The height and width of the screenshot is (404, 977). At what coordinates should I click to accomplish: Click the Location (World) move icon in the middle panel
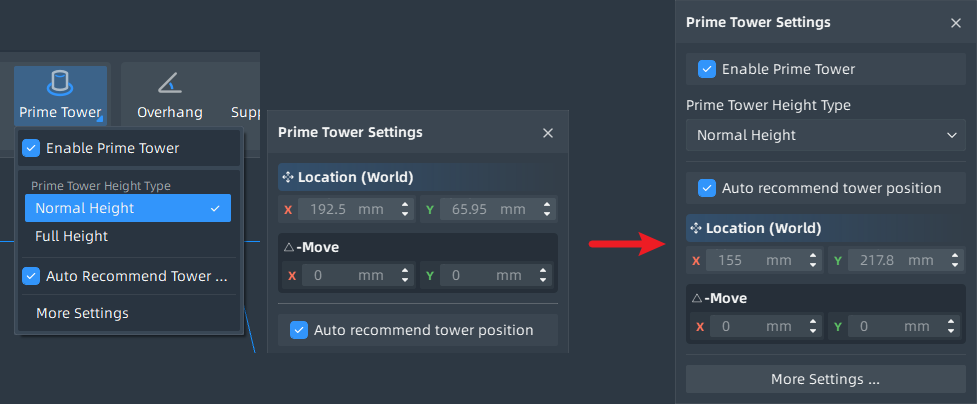click(287, 178)
